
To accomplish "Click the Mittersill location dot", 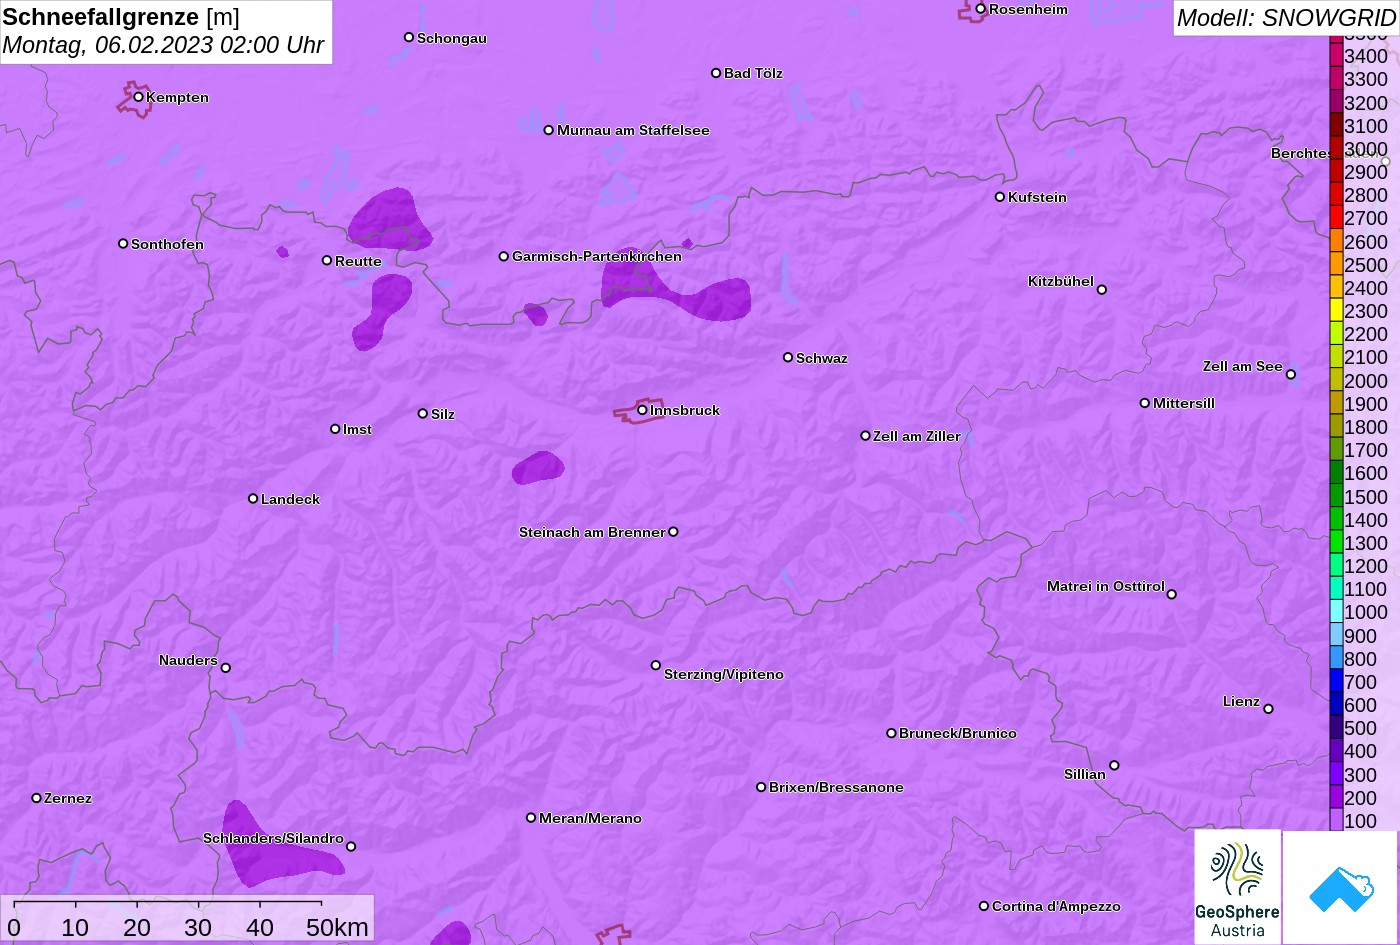I will [1145, 403].
